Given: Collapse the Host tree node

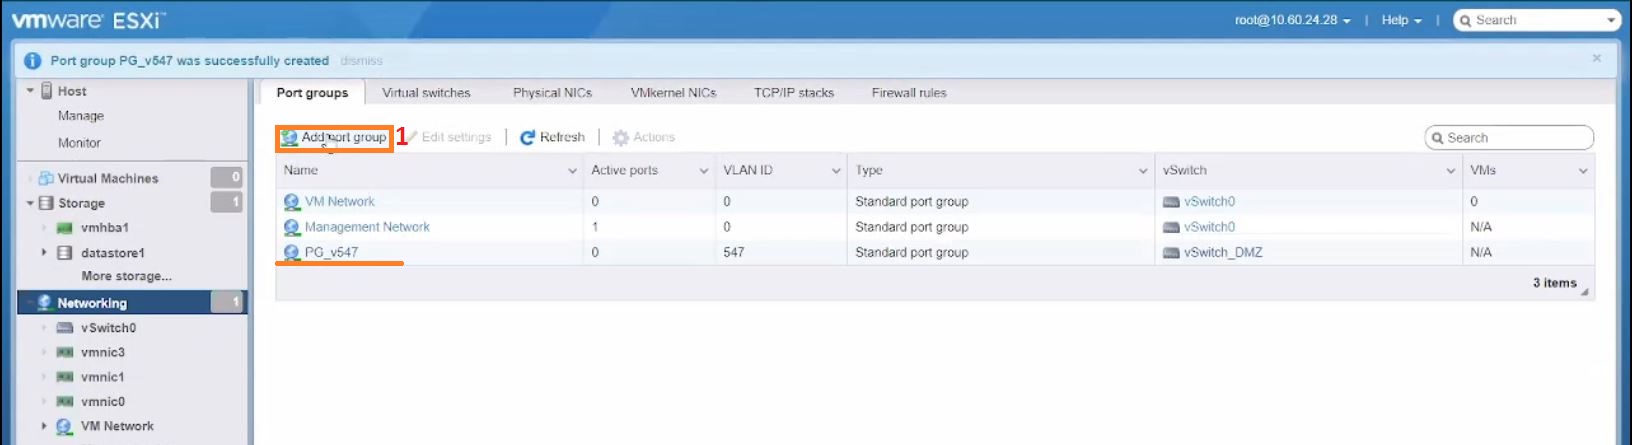Looking at the screenshot, I should point(30,91).
